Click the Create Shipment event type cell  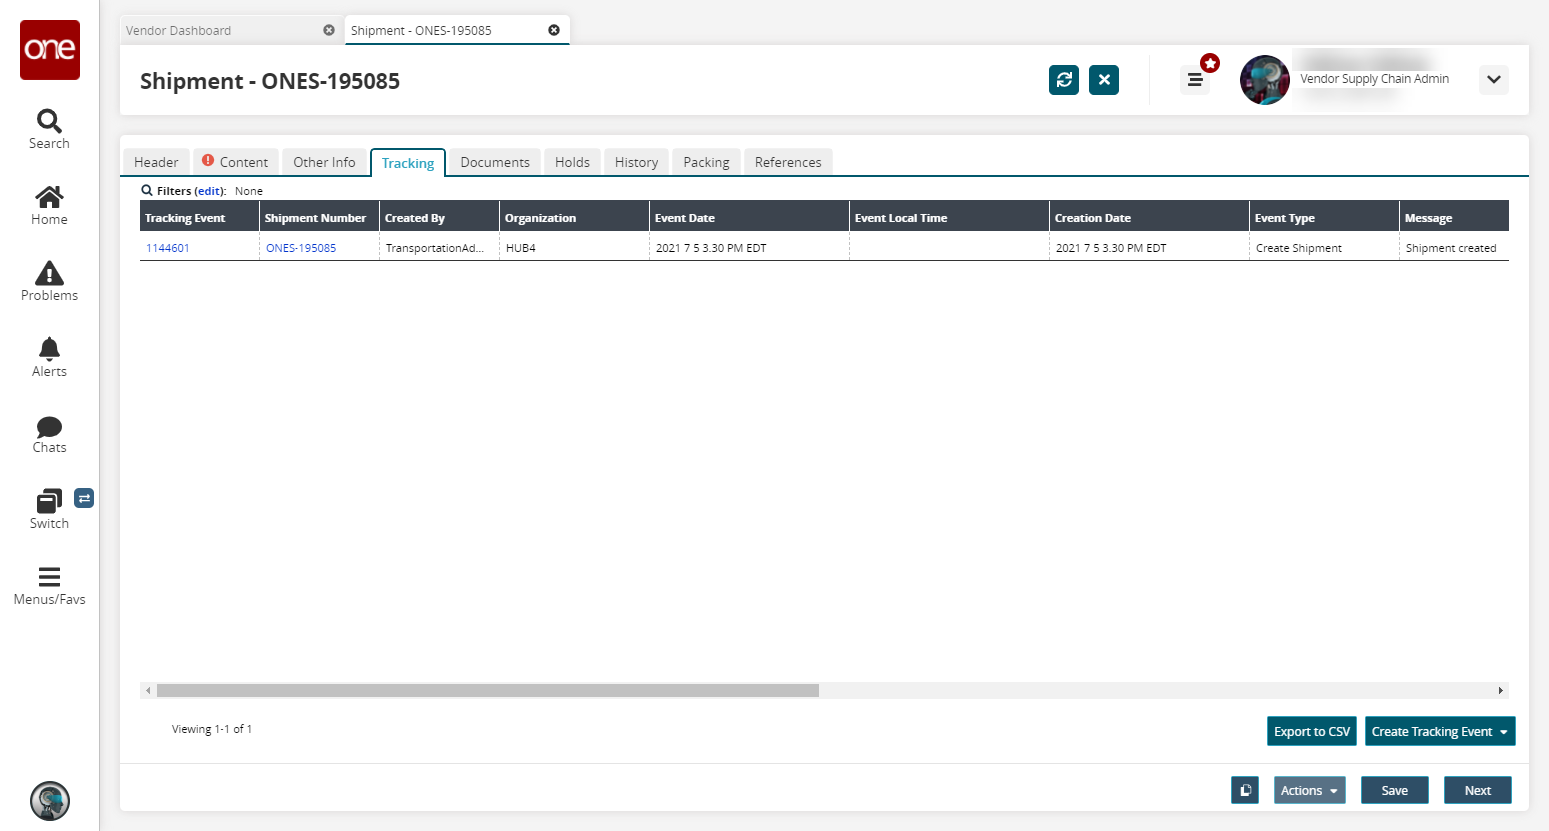coord(1325,248)
